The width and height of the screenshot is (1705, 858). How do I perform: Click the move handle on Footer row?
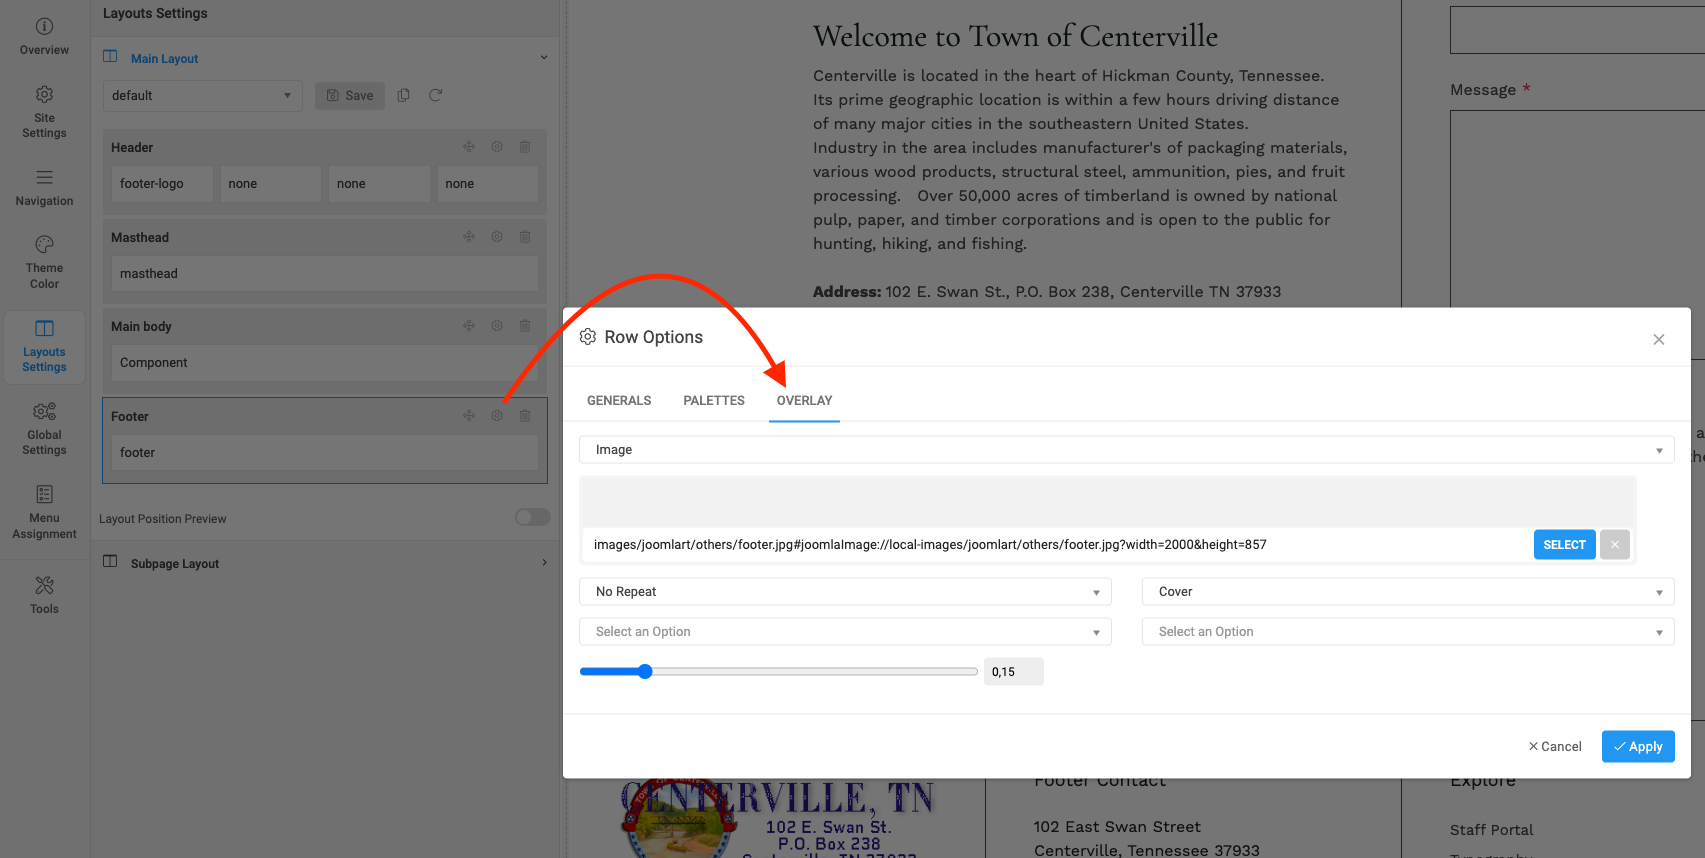click(469, 416)
